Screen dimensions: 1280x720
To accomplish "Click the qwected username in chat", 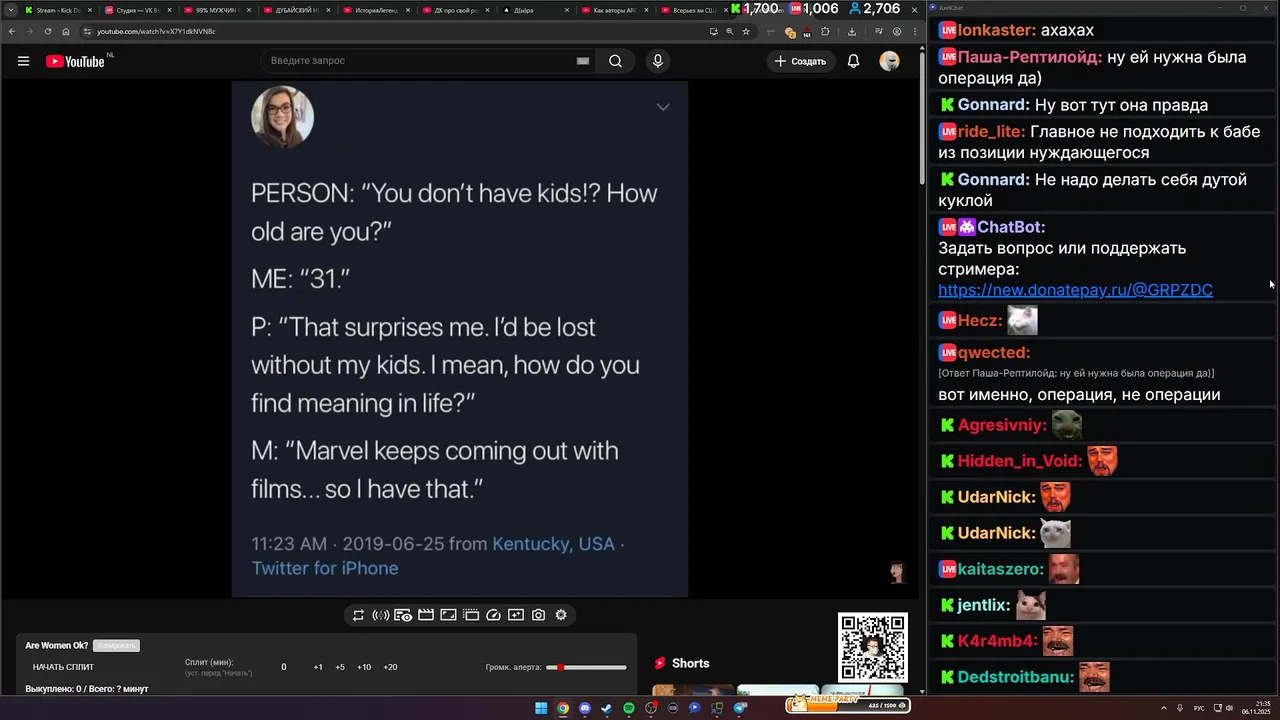I will click(994, 353).
